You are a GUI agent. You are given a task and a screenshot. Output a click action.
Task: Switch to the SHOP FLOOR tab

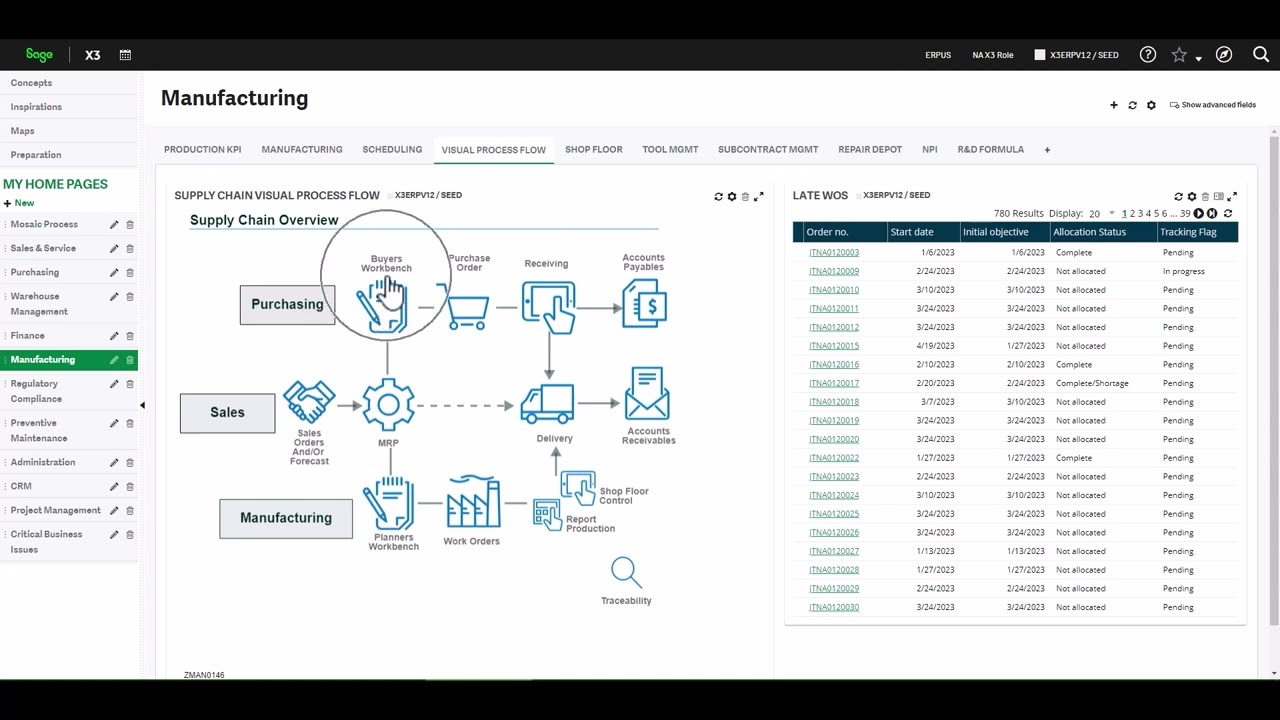pyautogui.click(x=593, y=150)
